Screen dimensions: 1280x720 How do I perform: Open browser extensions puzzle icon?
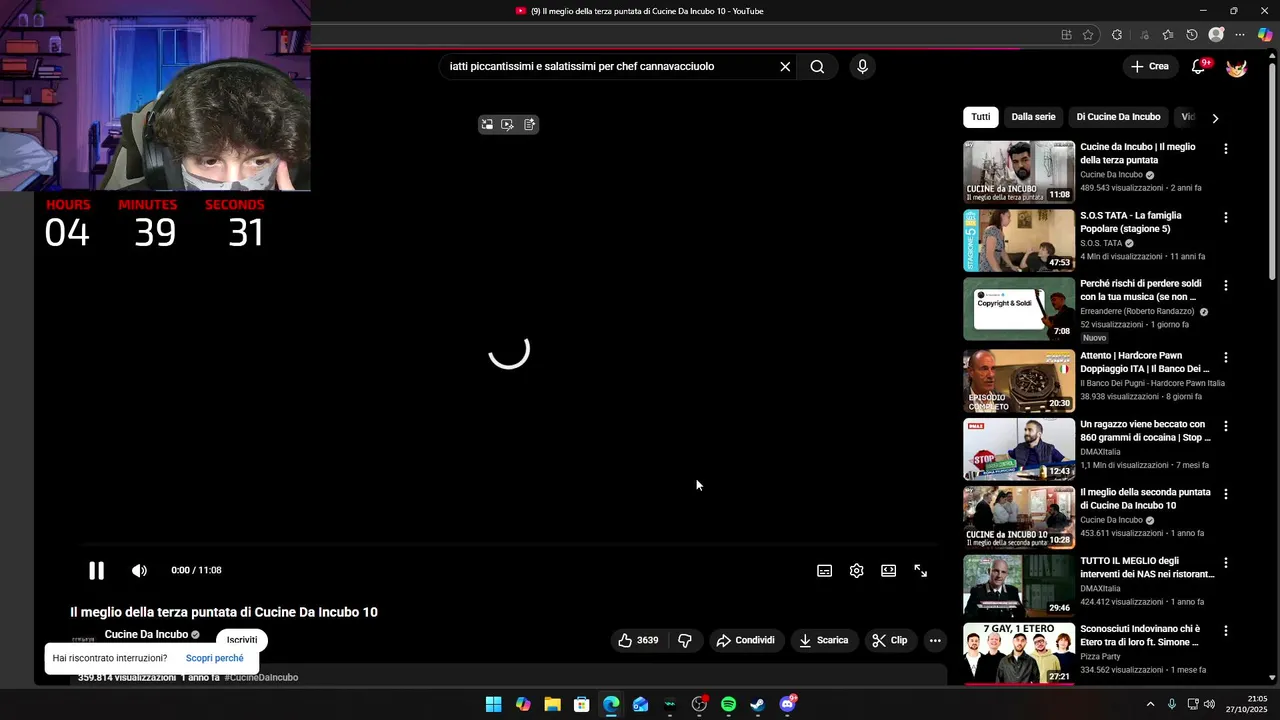(x=1117, y=35)
